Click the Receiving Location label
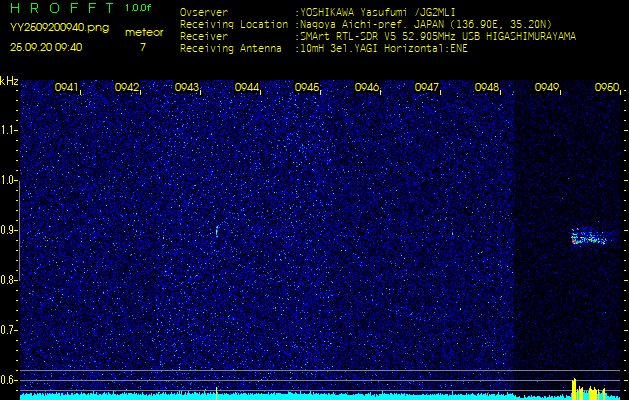The height and width of the screenshot is (400, 629). pos(234,24)
